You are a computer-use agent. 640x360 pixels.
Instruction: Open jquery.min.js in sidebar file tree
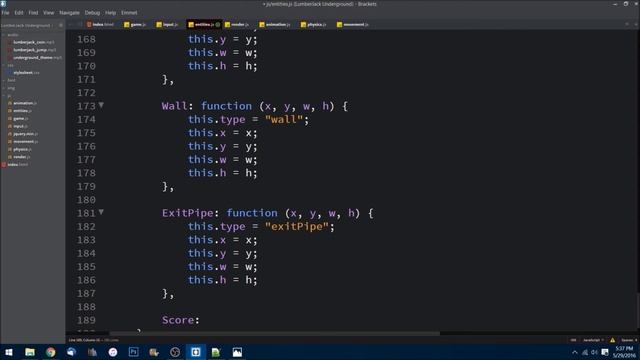[x=25, y=134]
